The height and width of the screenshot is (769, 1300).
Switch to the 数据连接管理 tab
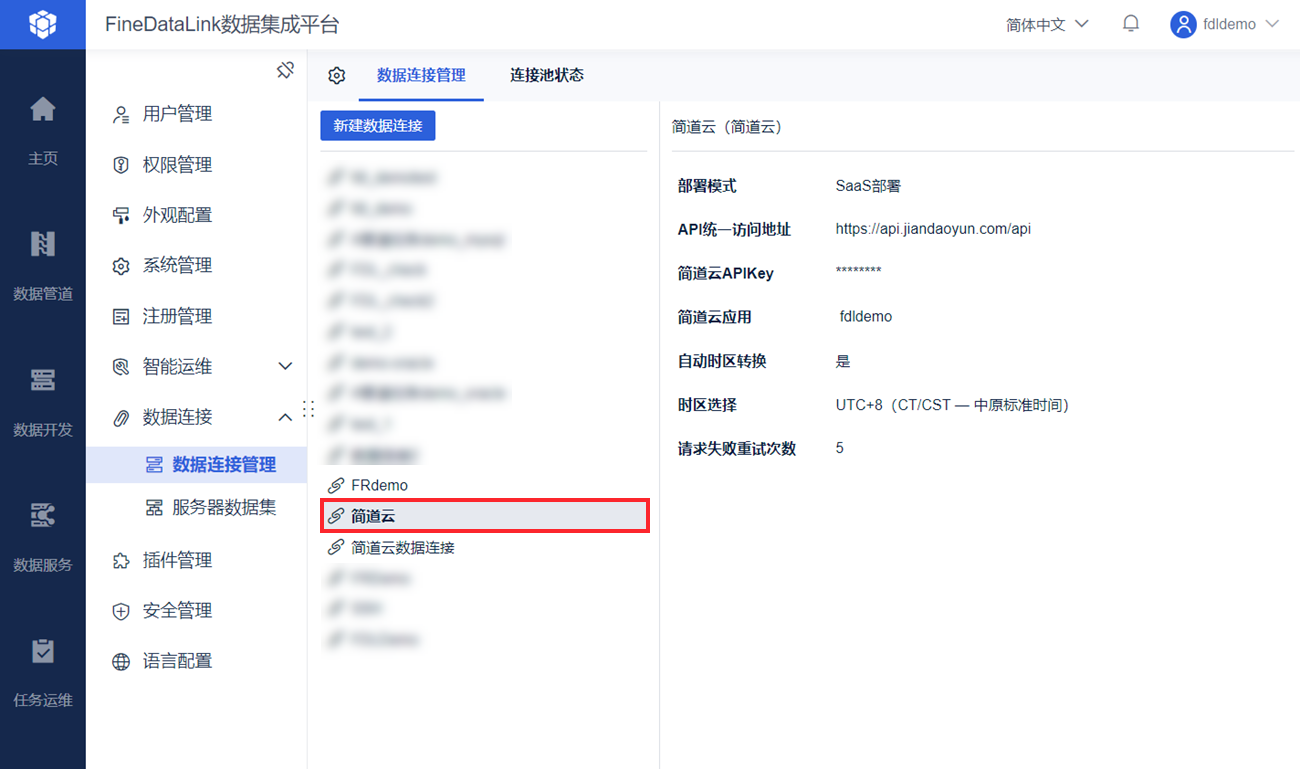pyautogui.click(x=421, y=75)
